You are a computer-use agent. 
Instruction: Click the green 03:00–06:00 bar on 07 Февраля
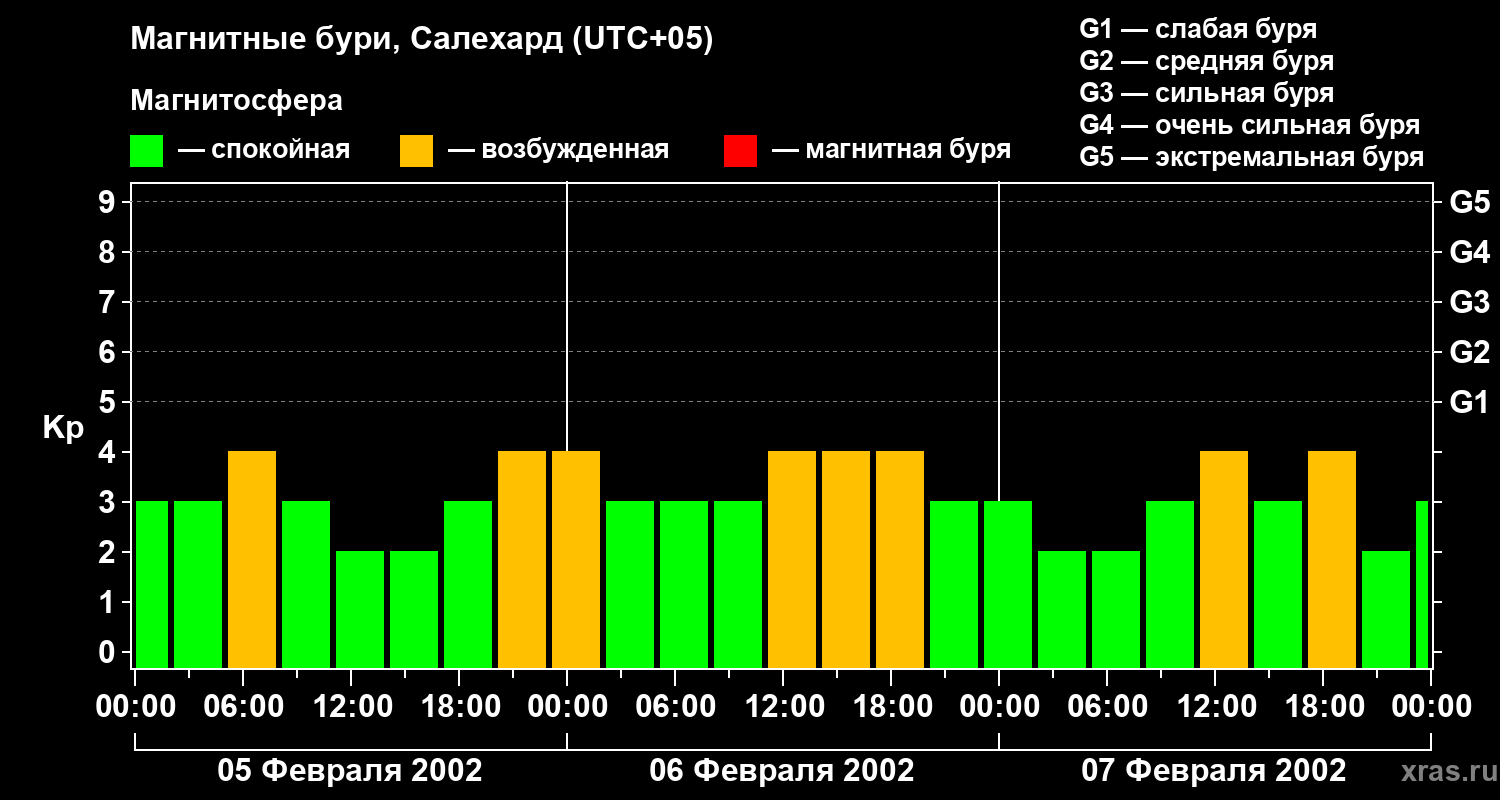(x=1062, y=610)
